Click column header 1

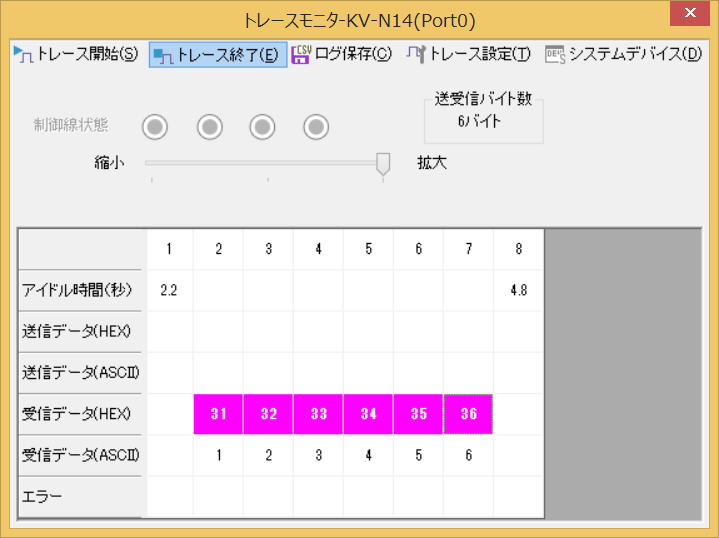(x=169, y=249)
